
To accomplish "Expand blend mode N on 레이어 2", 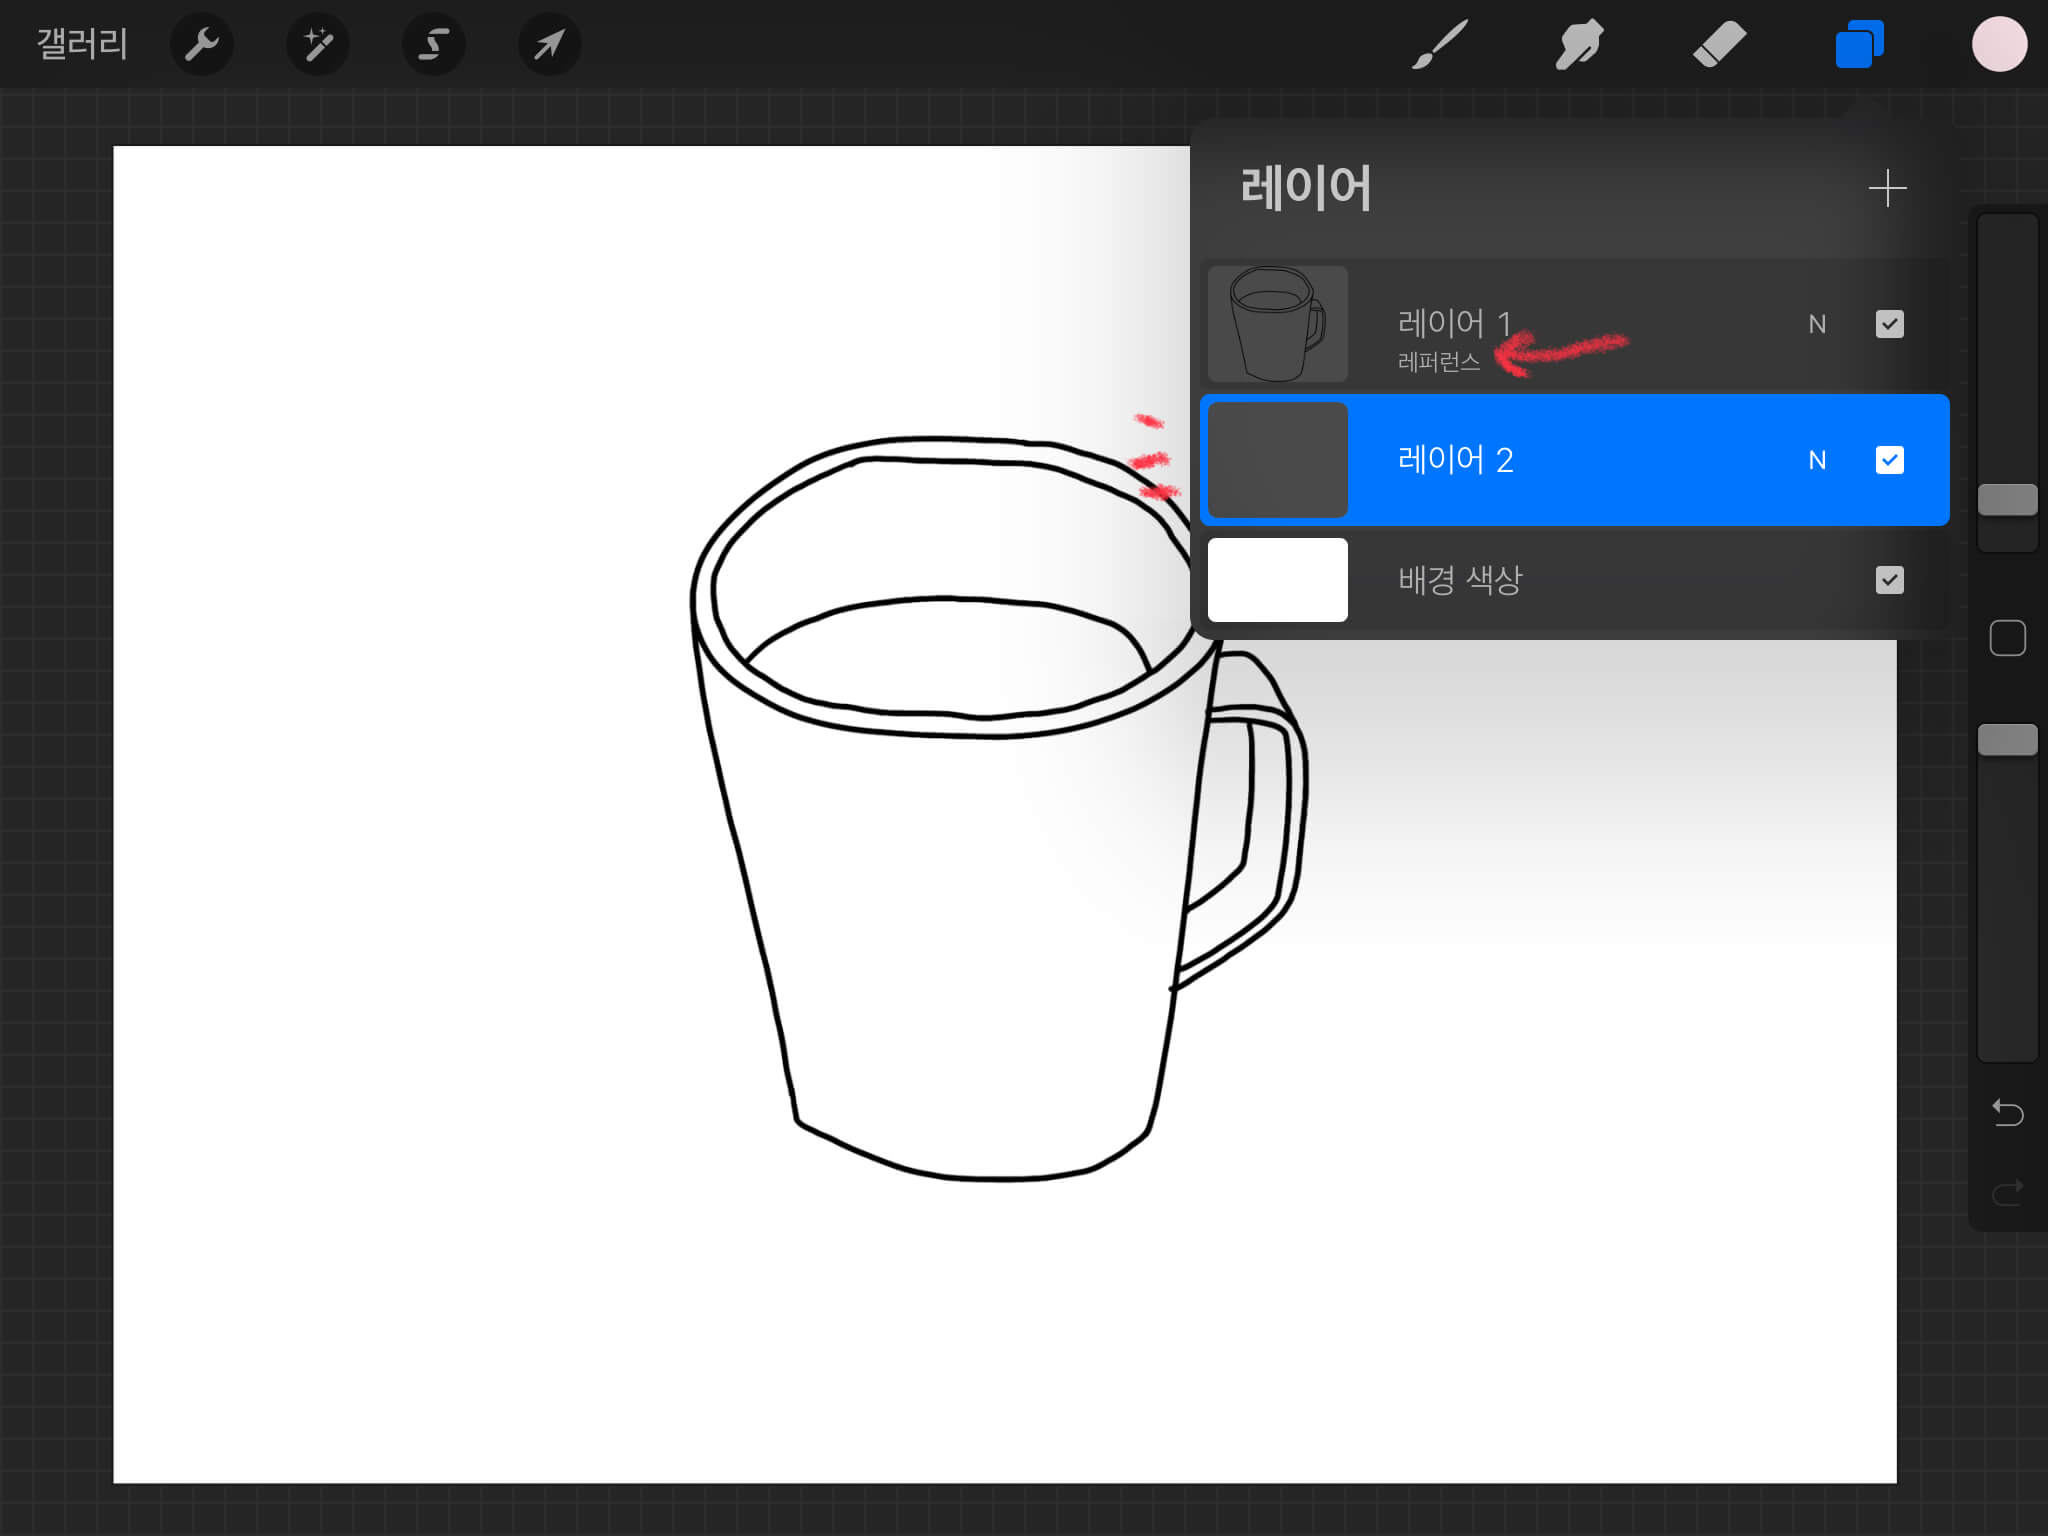I will click(1817, 460).
